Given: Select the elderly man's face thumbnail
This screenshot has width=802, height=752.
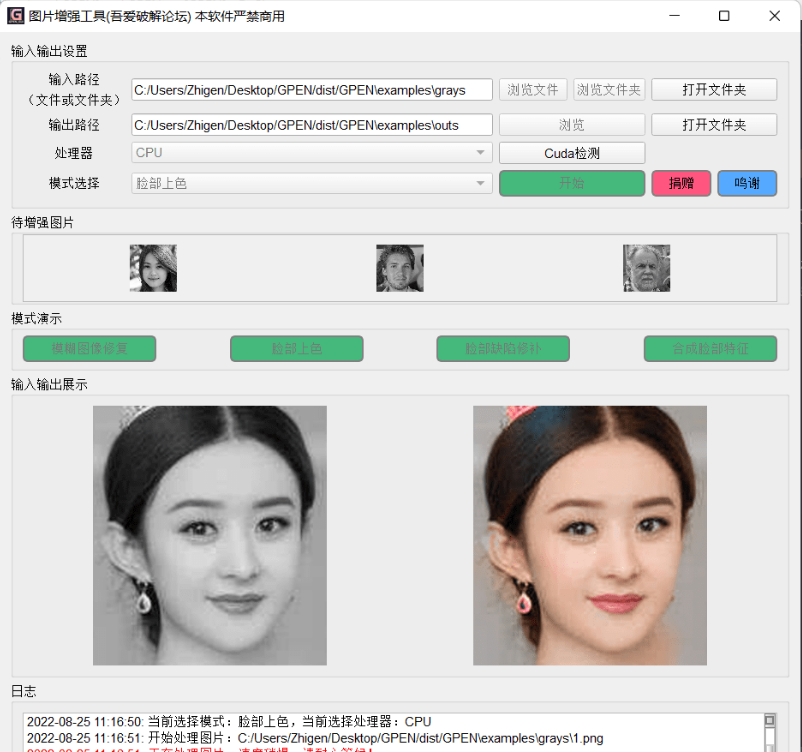Looking at the screenshot, I should coord(646,268).
